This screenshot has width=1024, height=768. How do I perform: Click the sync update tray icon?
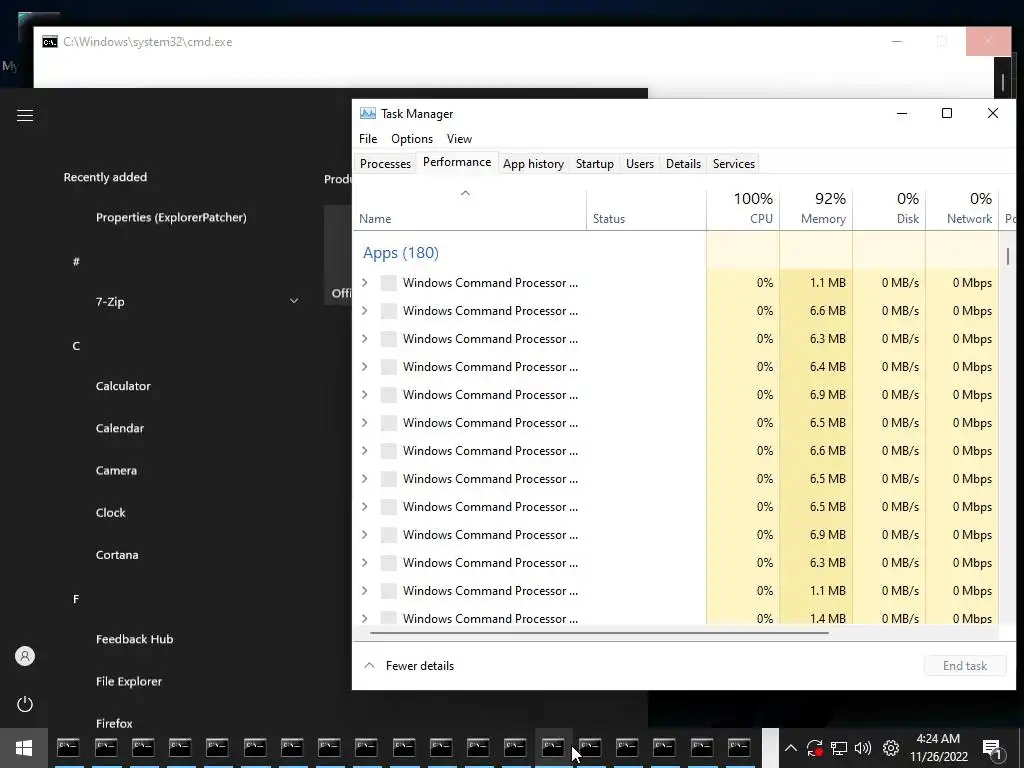point(814,748)
